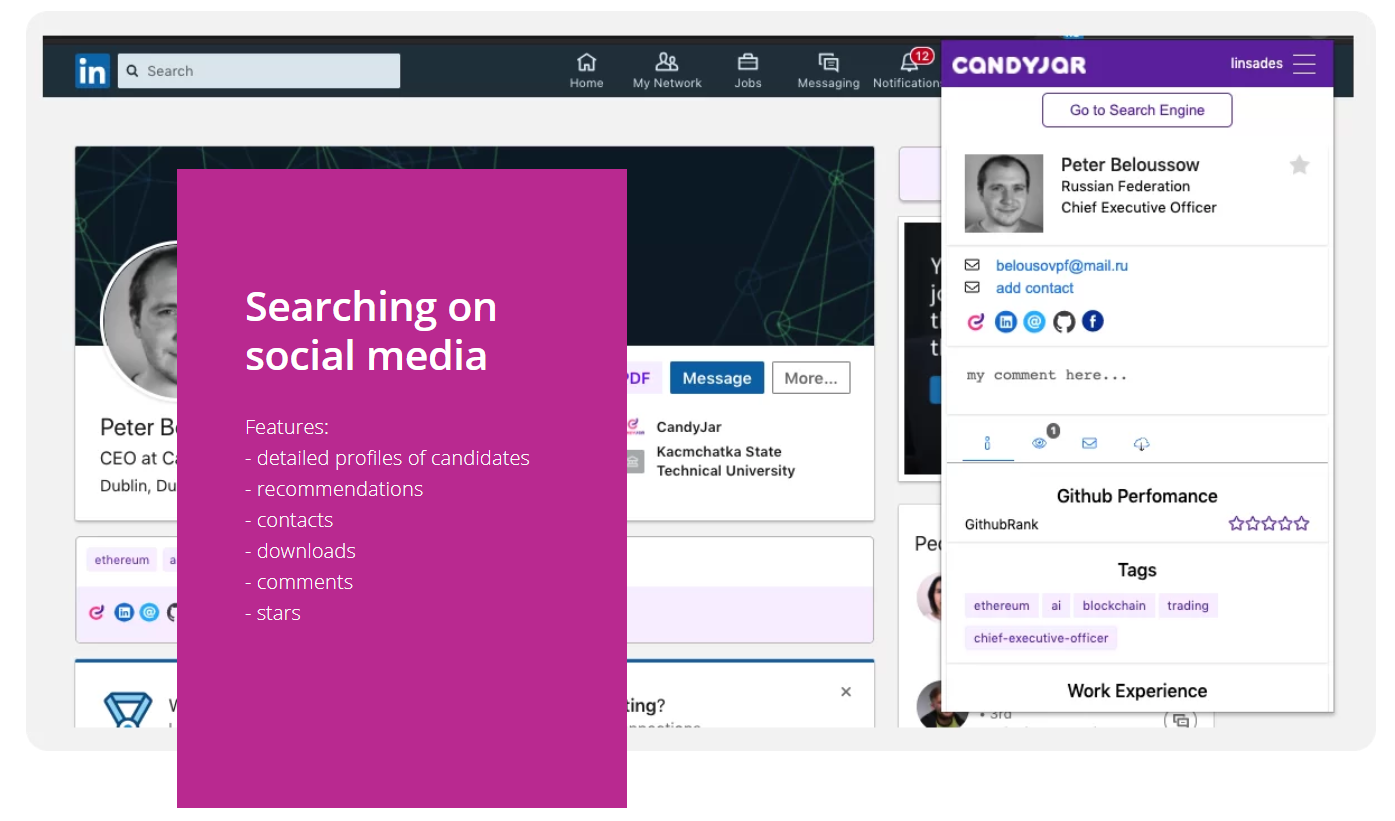The image size is (1395, 821).
Task: Star Peter Beloussow's CandyJar profile
Action: point(1299,165)
